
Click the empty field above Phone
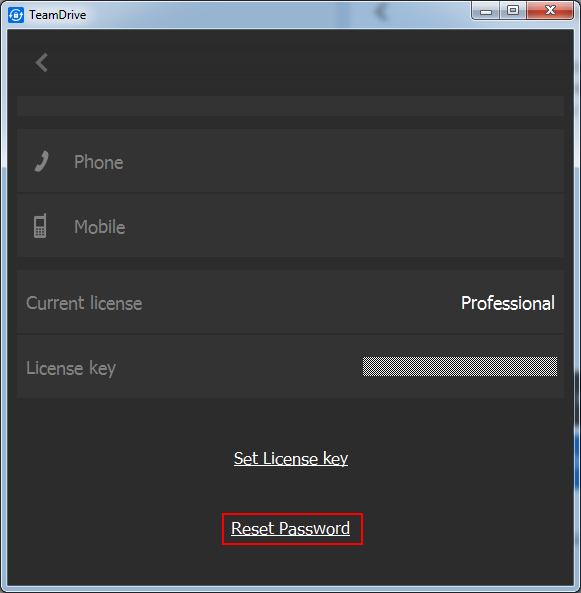click(290, 106)
